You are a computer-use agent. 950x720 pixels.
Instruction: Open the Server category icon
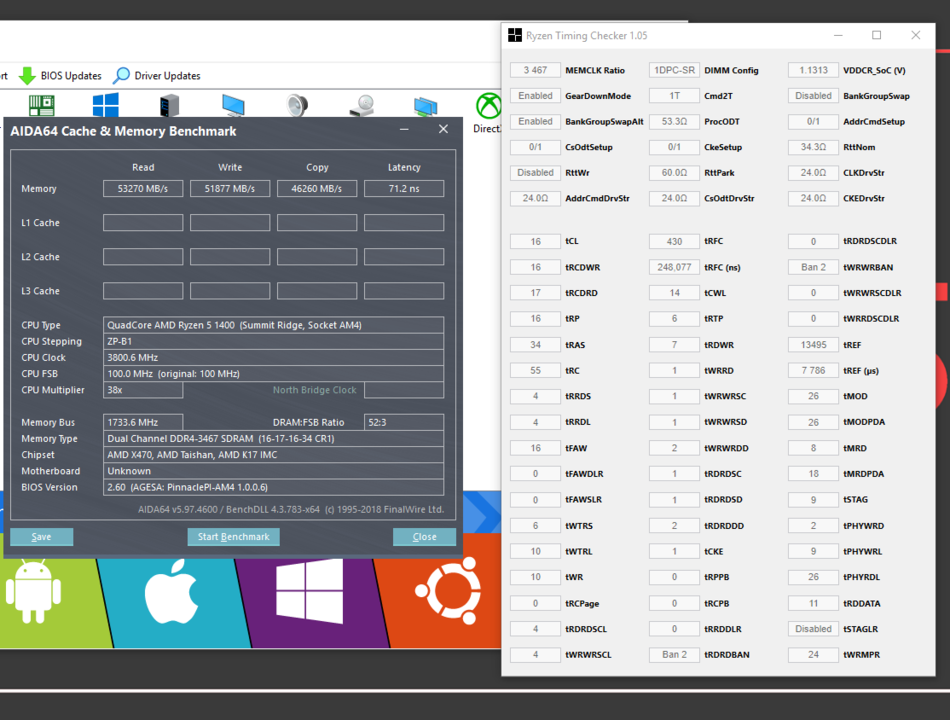[x=170, y=105]
